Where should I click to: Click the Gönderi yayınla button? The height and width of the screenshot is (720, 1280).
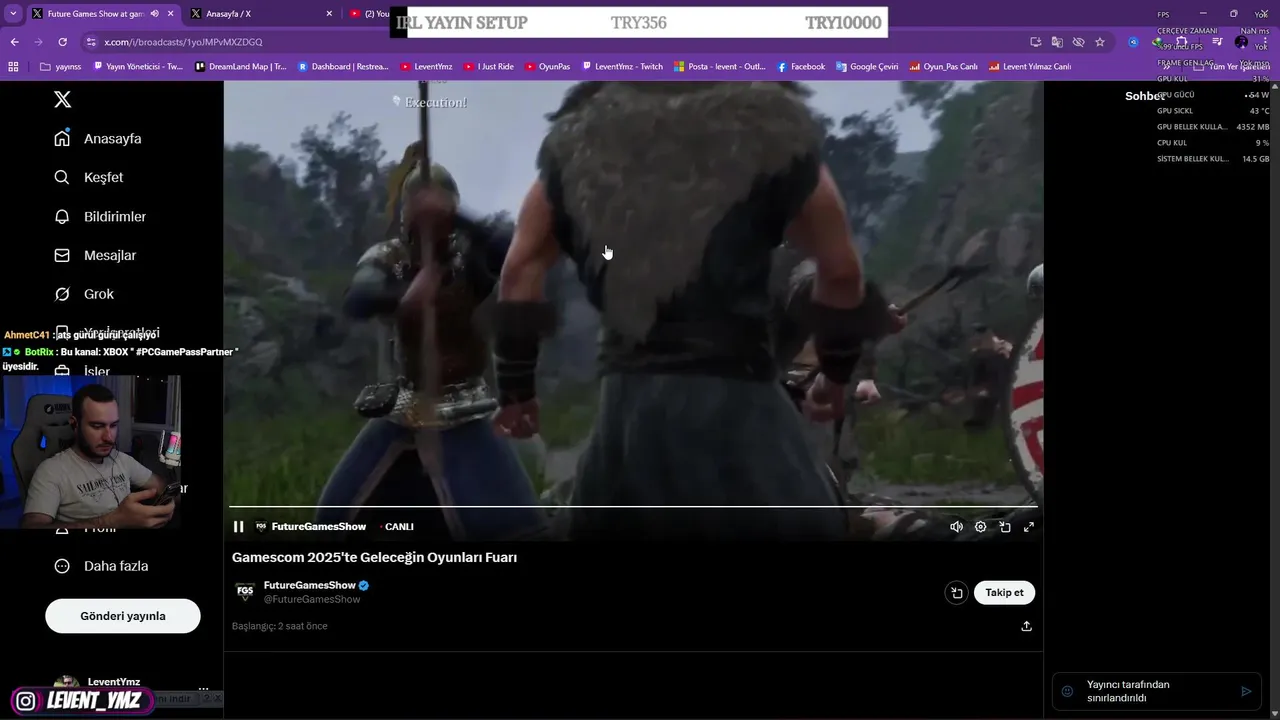[x=123, y=616]
